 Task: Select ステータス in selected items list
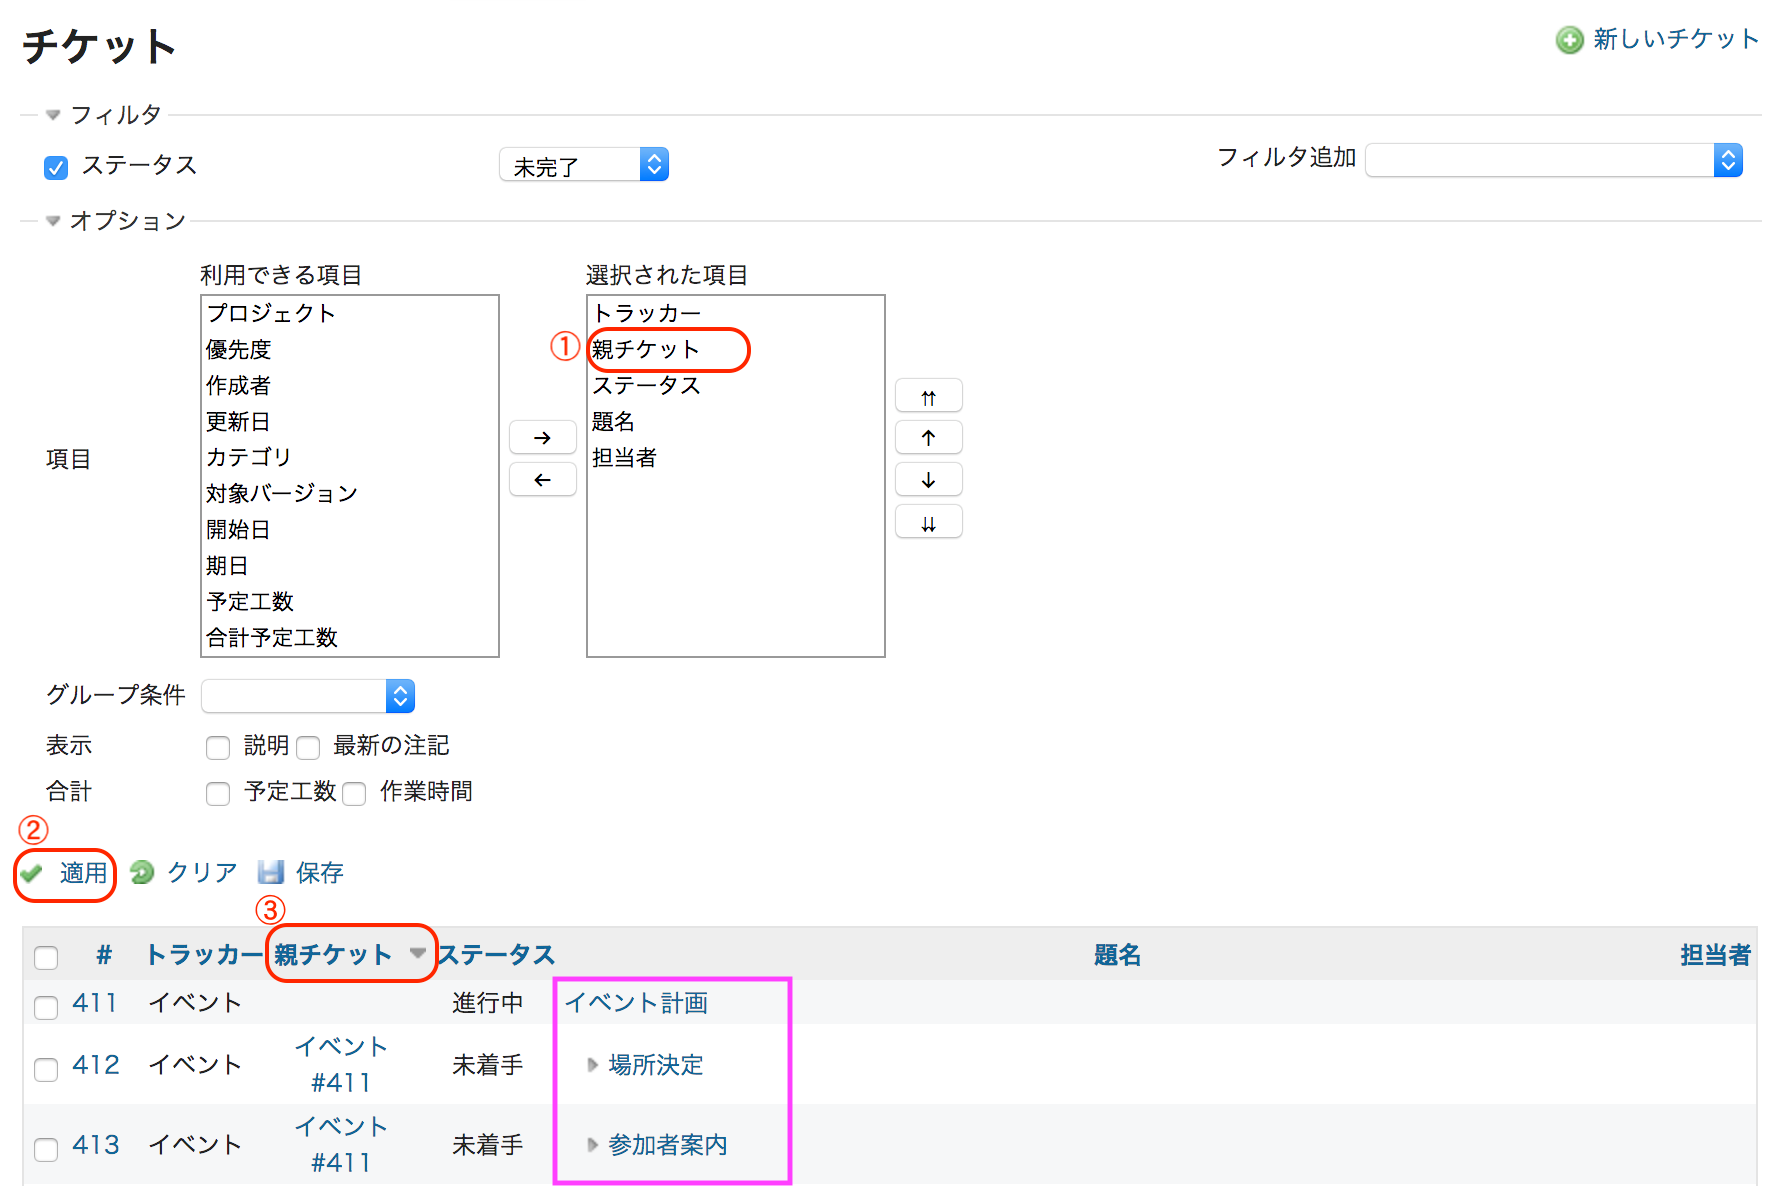735,385
